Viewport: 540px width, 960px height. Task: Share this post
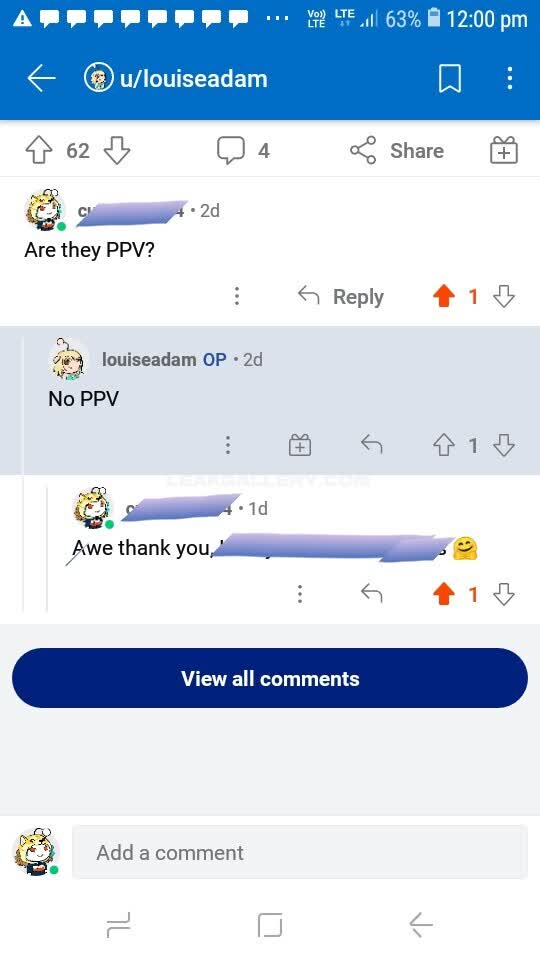(x=397, y=151)
